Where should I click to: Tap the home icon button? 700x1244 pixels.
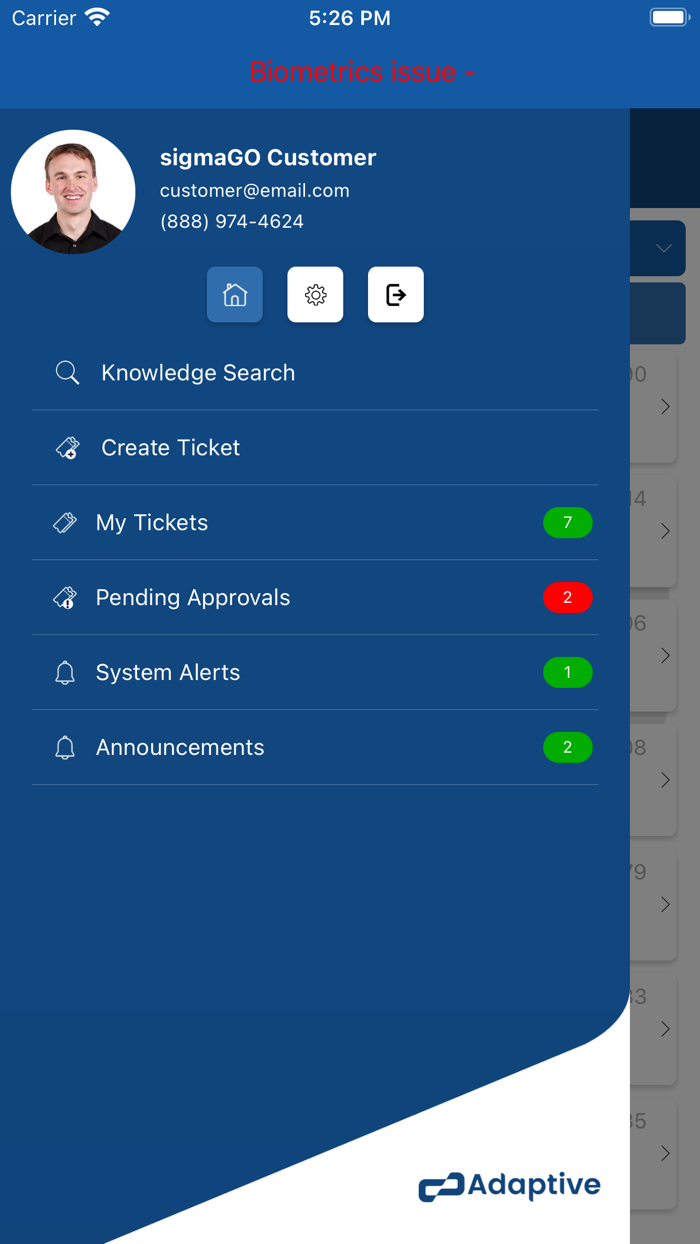(x=235, y=295)
